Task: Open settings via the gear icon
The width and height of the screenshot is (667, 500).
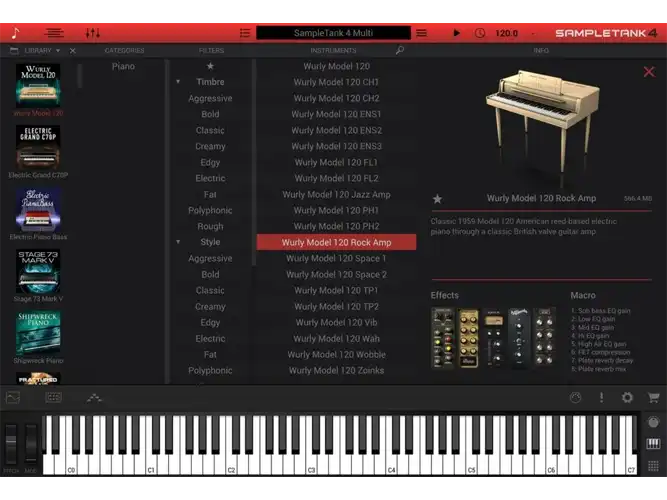Action: pos(627,397)
